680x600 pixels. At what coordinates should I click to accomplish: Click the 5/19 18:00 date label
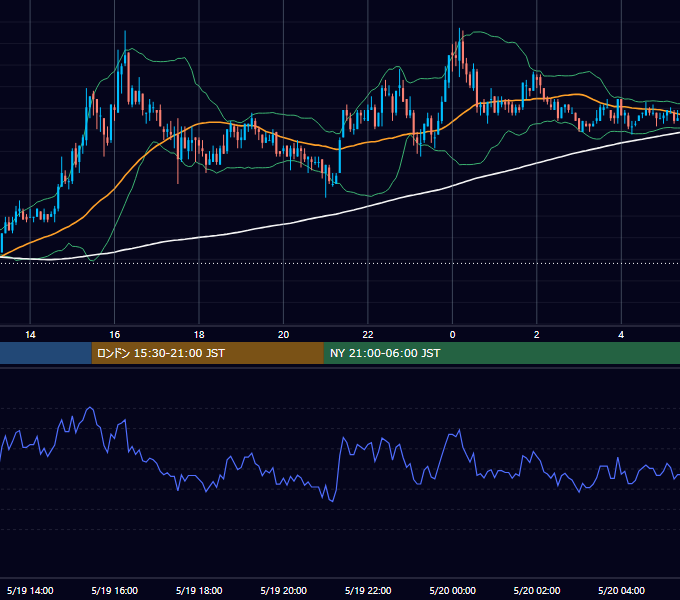pos(199,590)
